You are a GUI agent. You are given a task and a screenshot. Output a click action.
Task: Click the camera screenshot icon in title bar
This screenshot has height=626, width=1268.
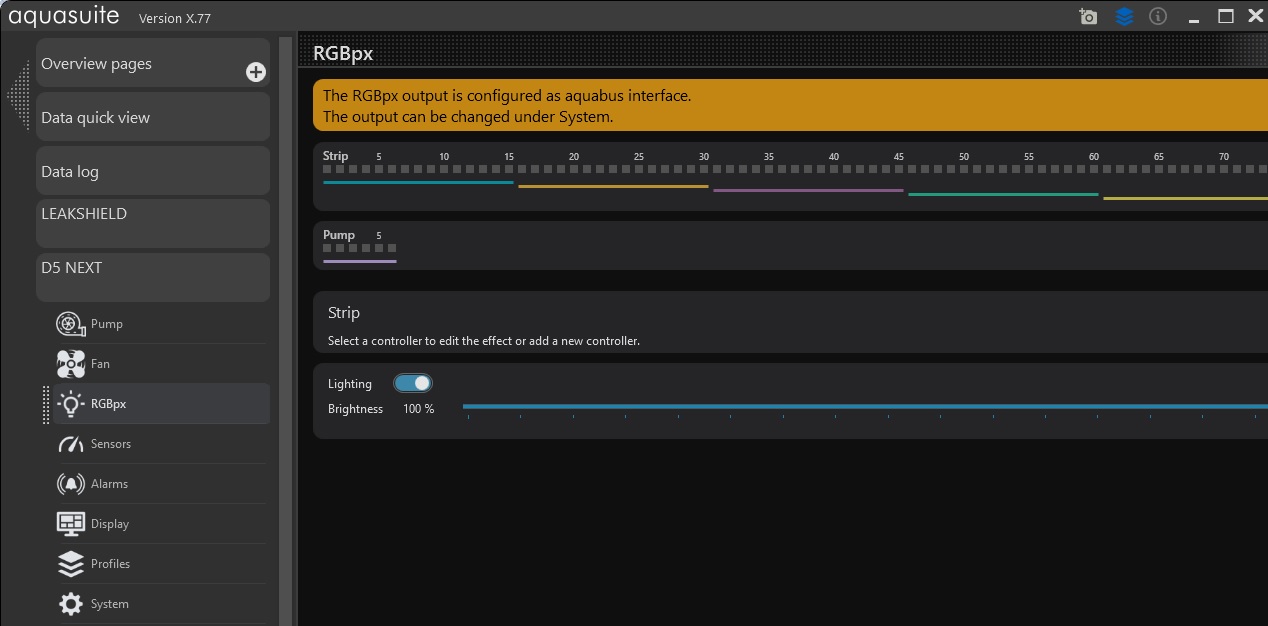pyautogui.click(x=1088, y=17)
